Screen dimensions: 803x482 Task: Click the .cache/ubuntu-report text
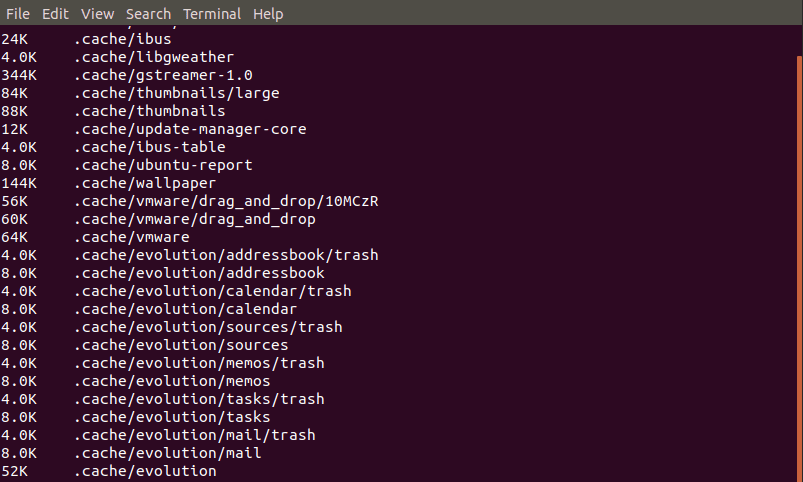163,165
